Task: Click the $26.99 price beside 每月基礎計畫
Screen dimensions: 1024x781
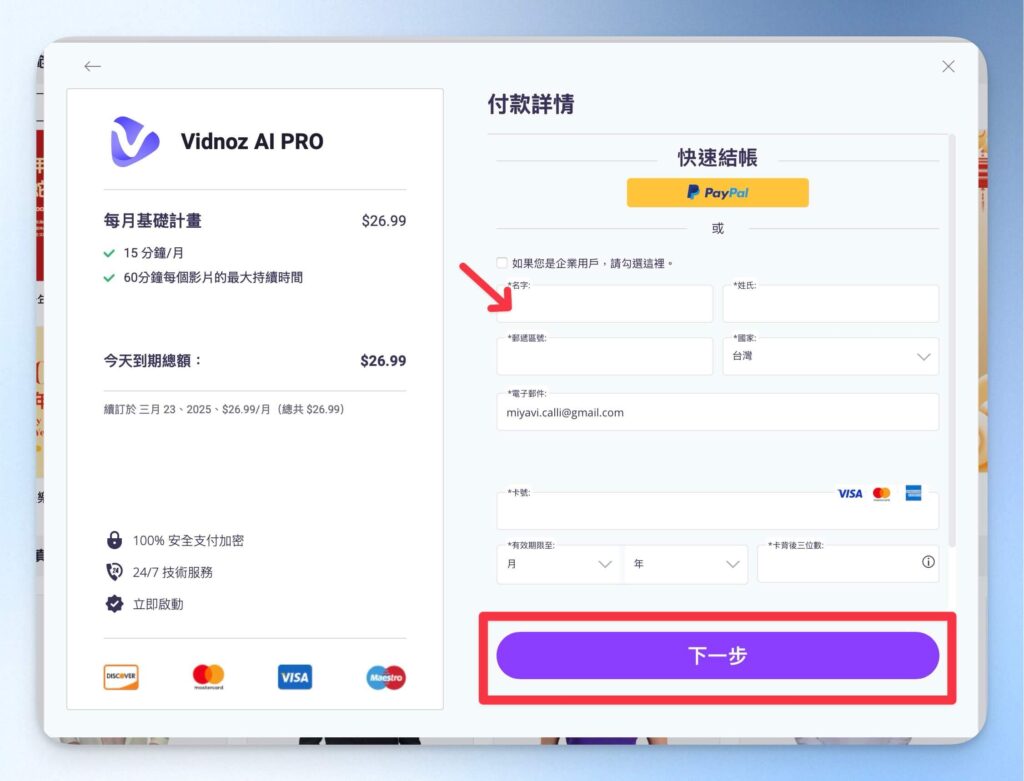Action: (x=384, y=221)
